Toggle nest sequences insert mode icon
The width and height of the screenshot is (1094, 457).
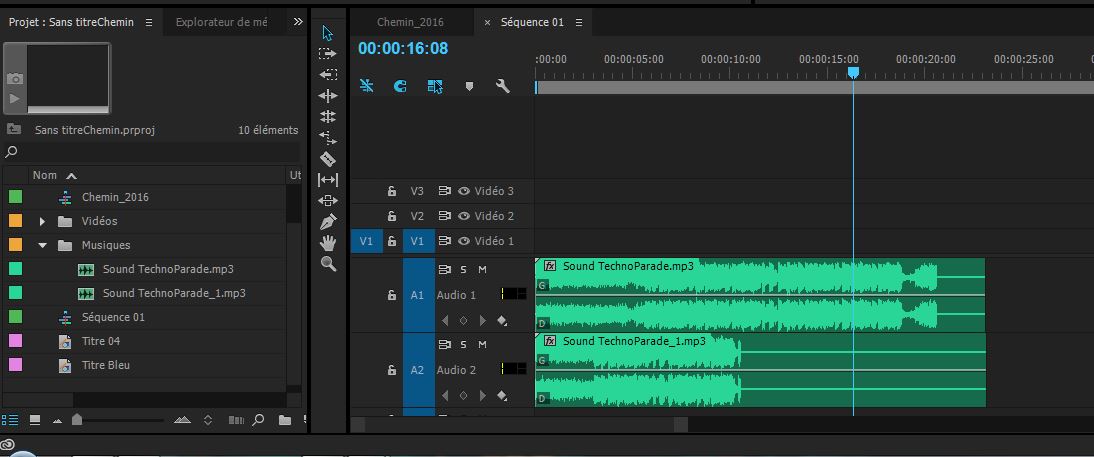[366, 86]
